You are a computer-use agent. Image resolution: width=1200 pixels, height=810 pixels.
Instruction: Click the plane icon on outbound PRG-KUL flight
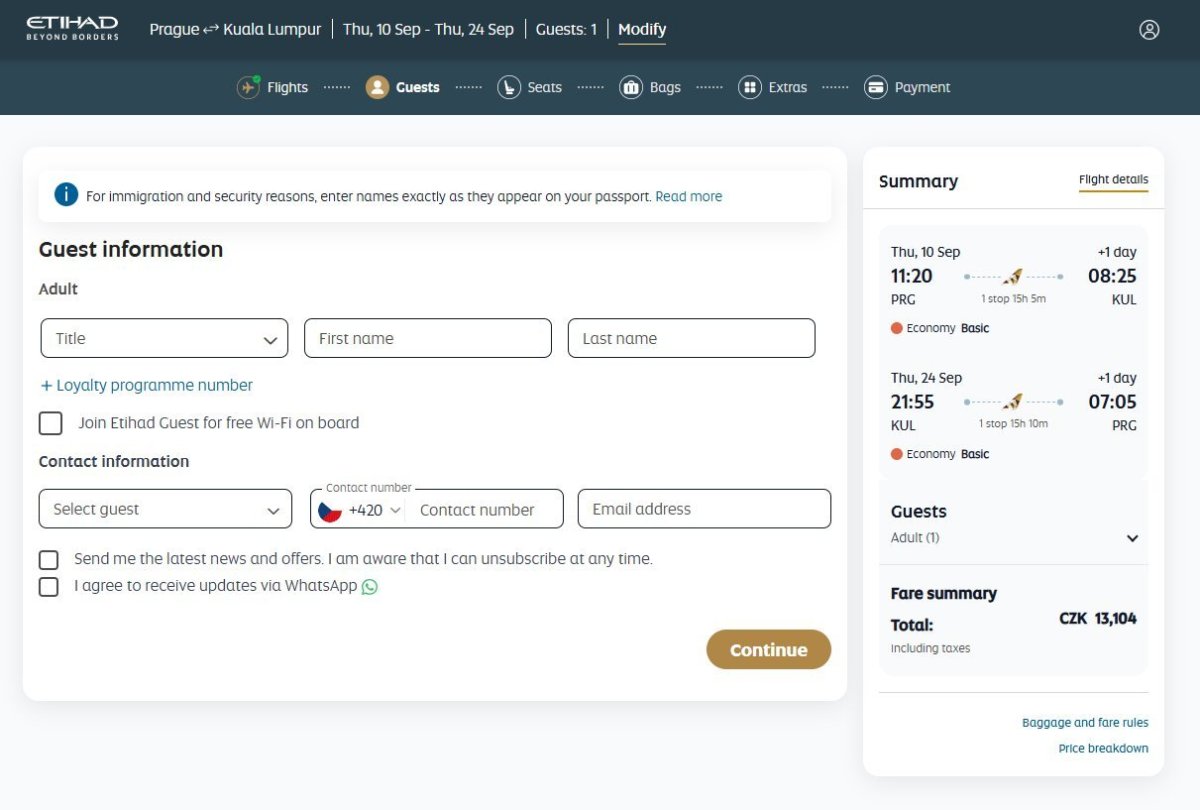coord(1013,276)
